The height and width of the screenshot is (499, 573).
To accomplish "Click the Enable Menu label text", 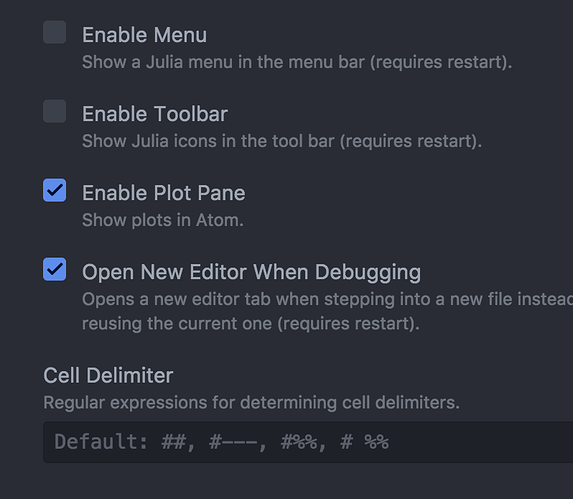I will coord(144,35).
